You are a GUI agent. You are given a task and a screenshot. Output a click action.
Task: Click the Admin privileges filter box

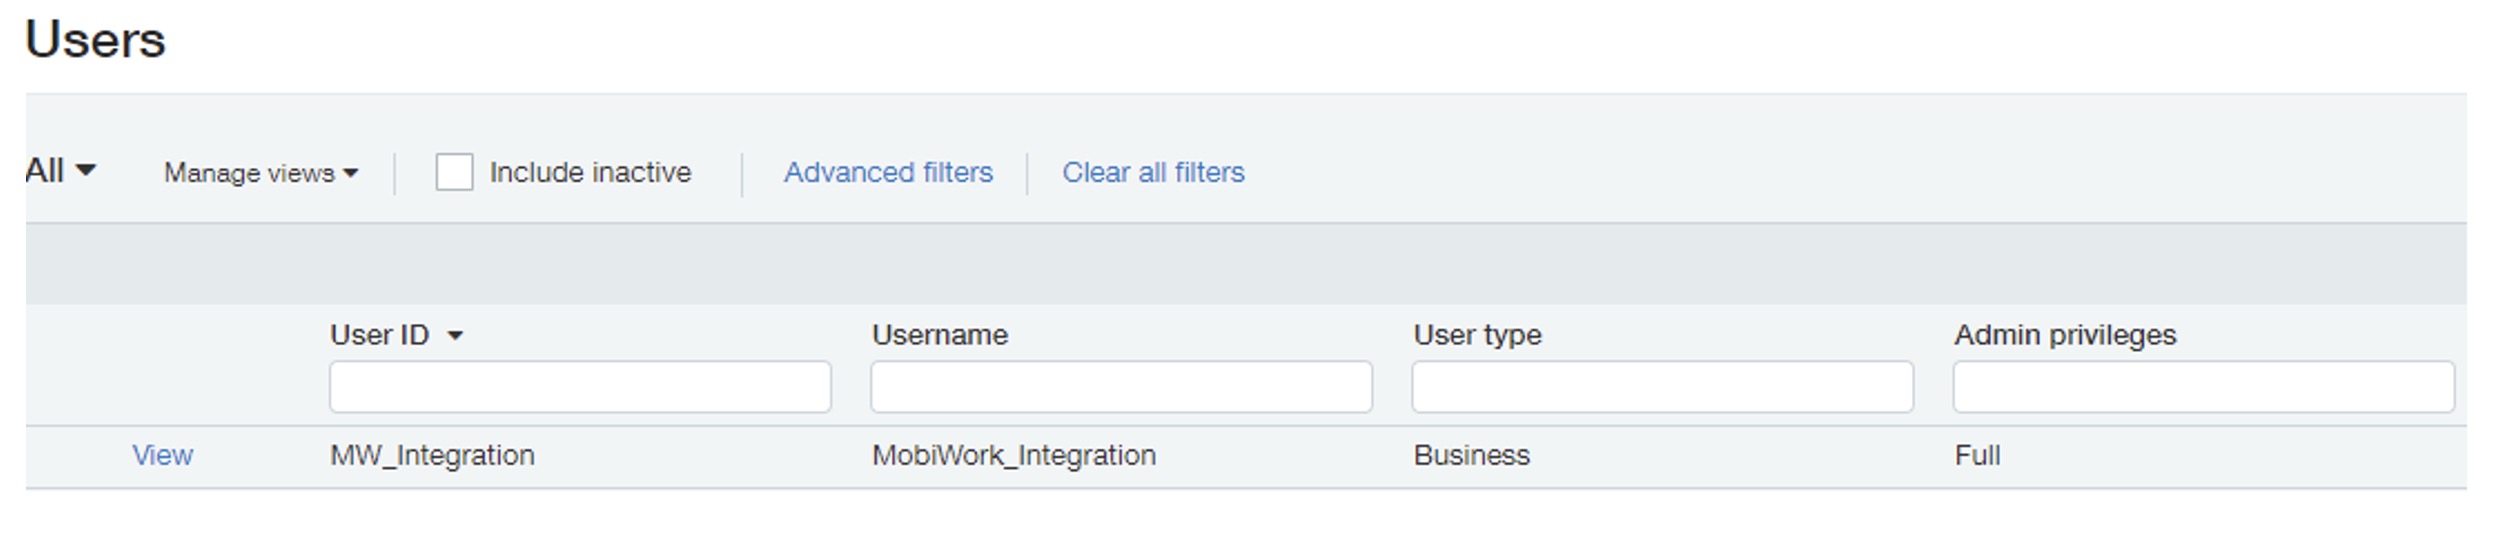[x=2203, y=387]
